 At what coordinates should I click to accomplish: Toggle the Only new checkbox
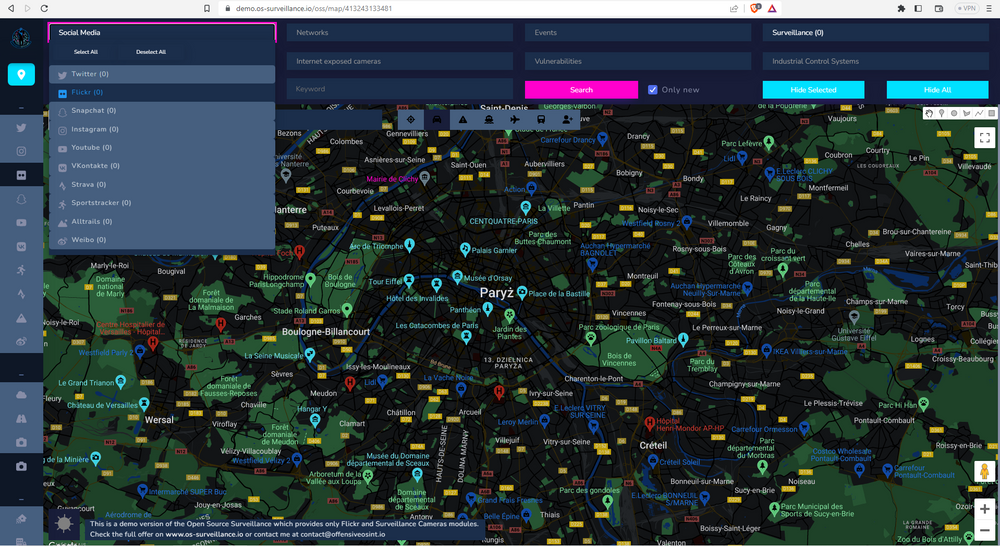(653, 90)
